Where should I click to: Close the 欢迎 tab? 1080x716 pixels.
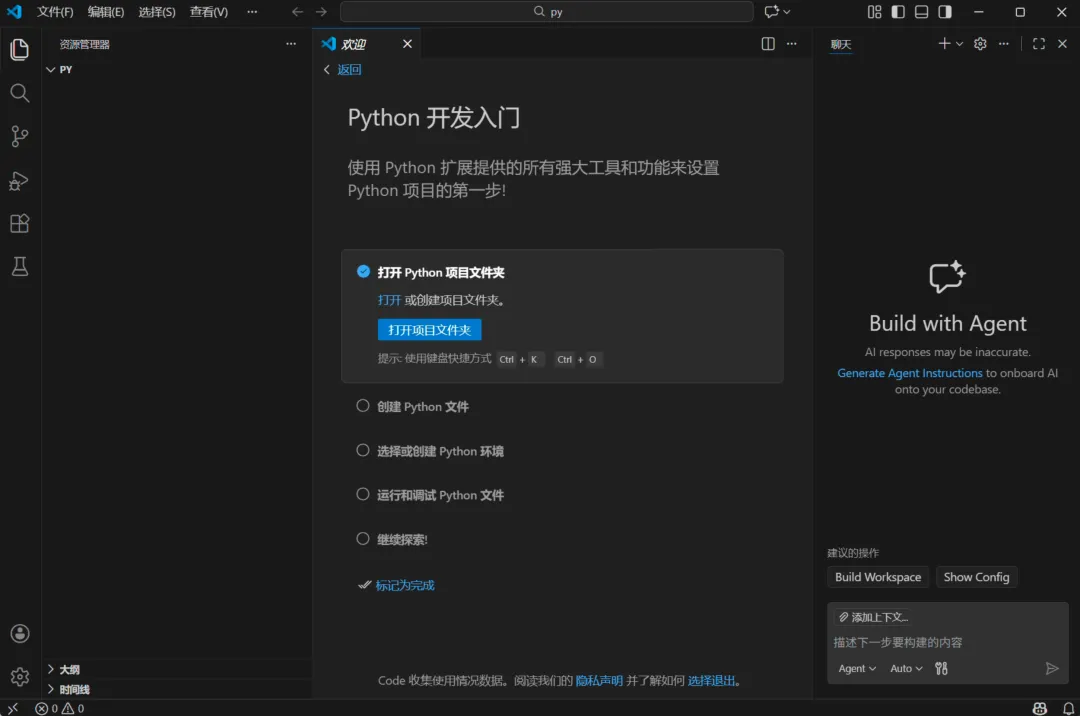[x=407, y=43]
